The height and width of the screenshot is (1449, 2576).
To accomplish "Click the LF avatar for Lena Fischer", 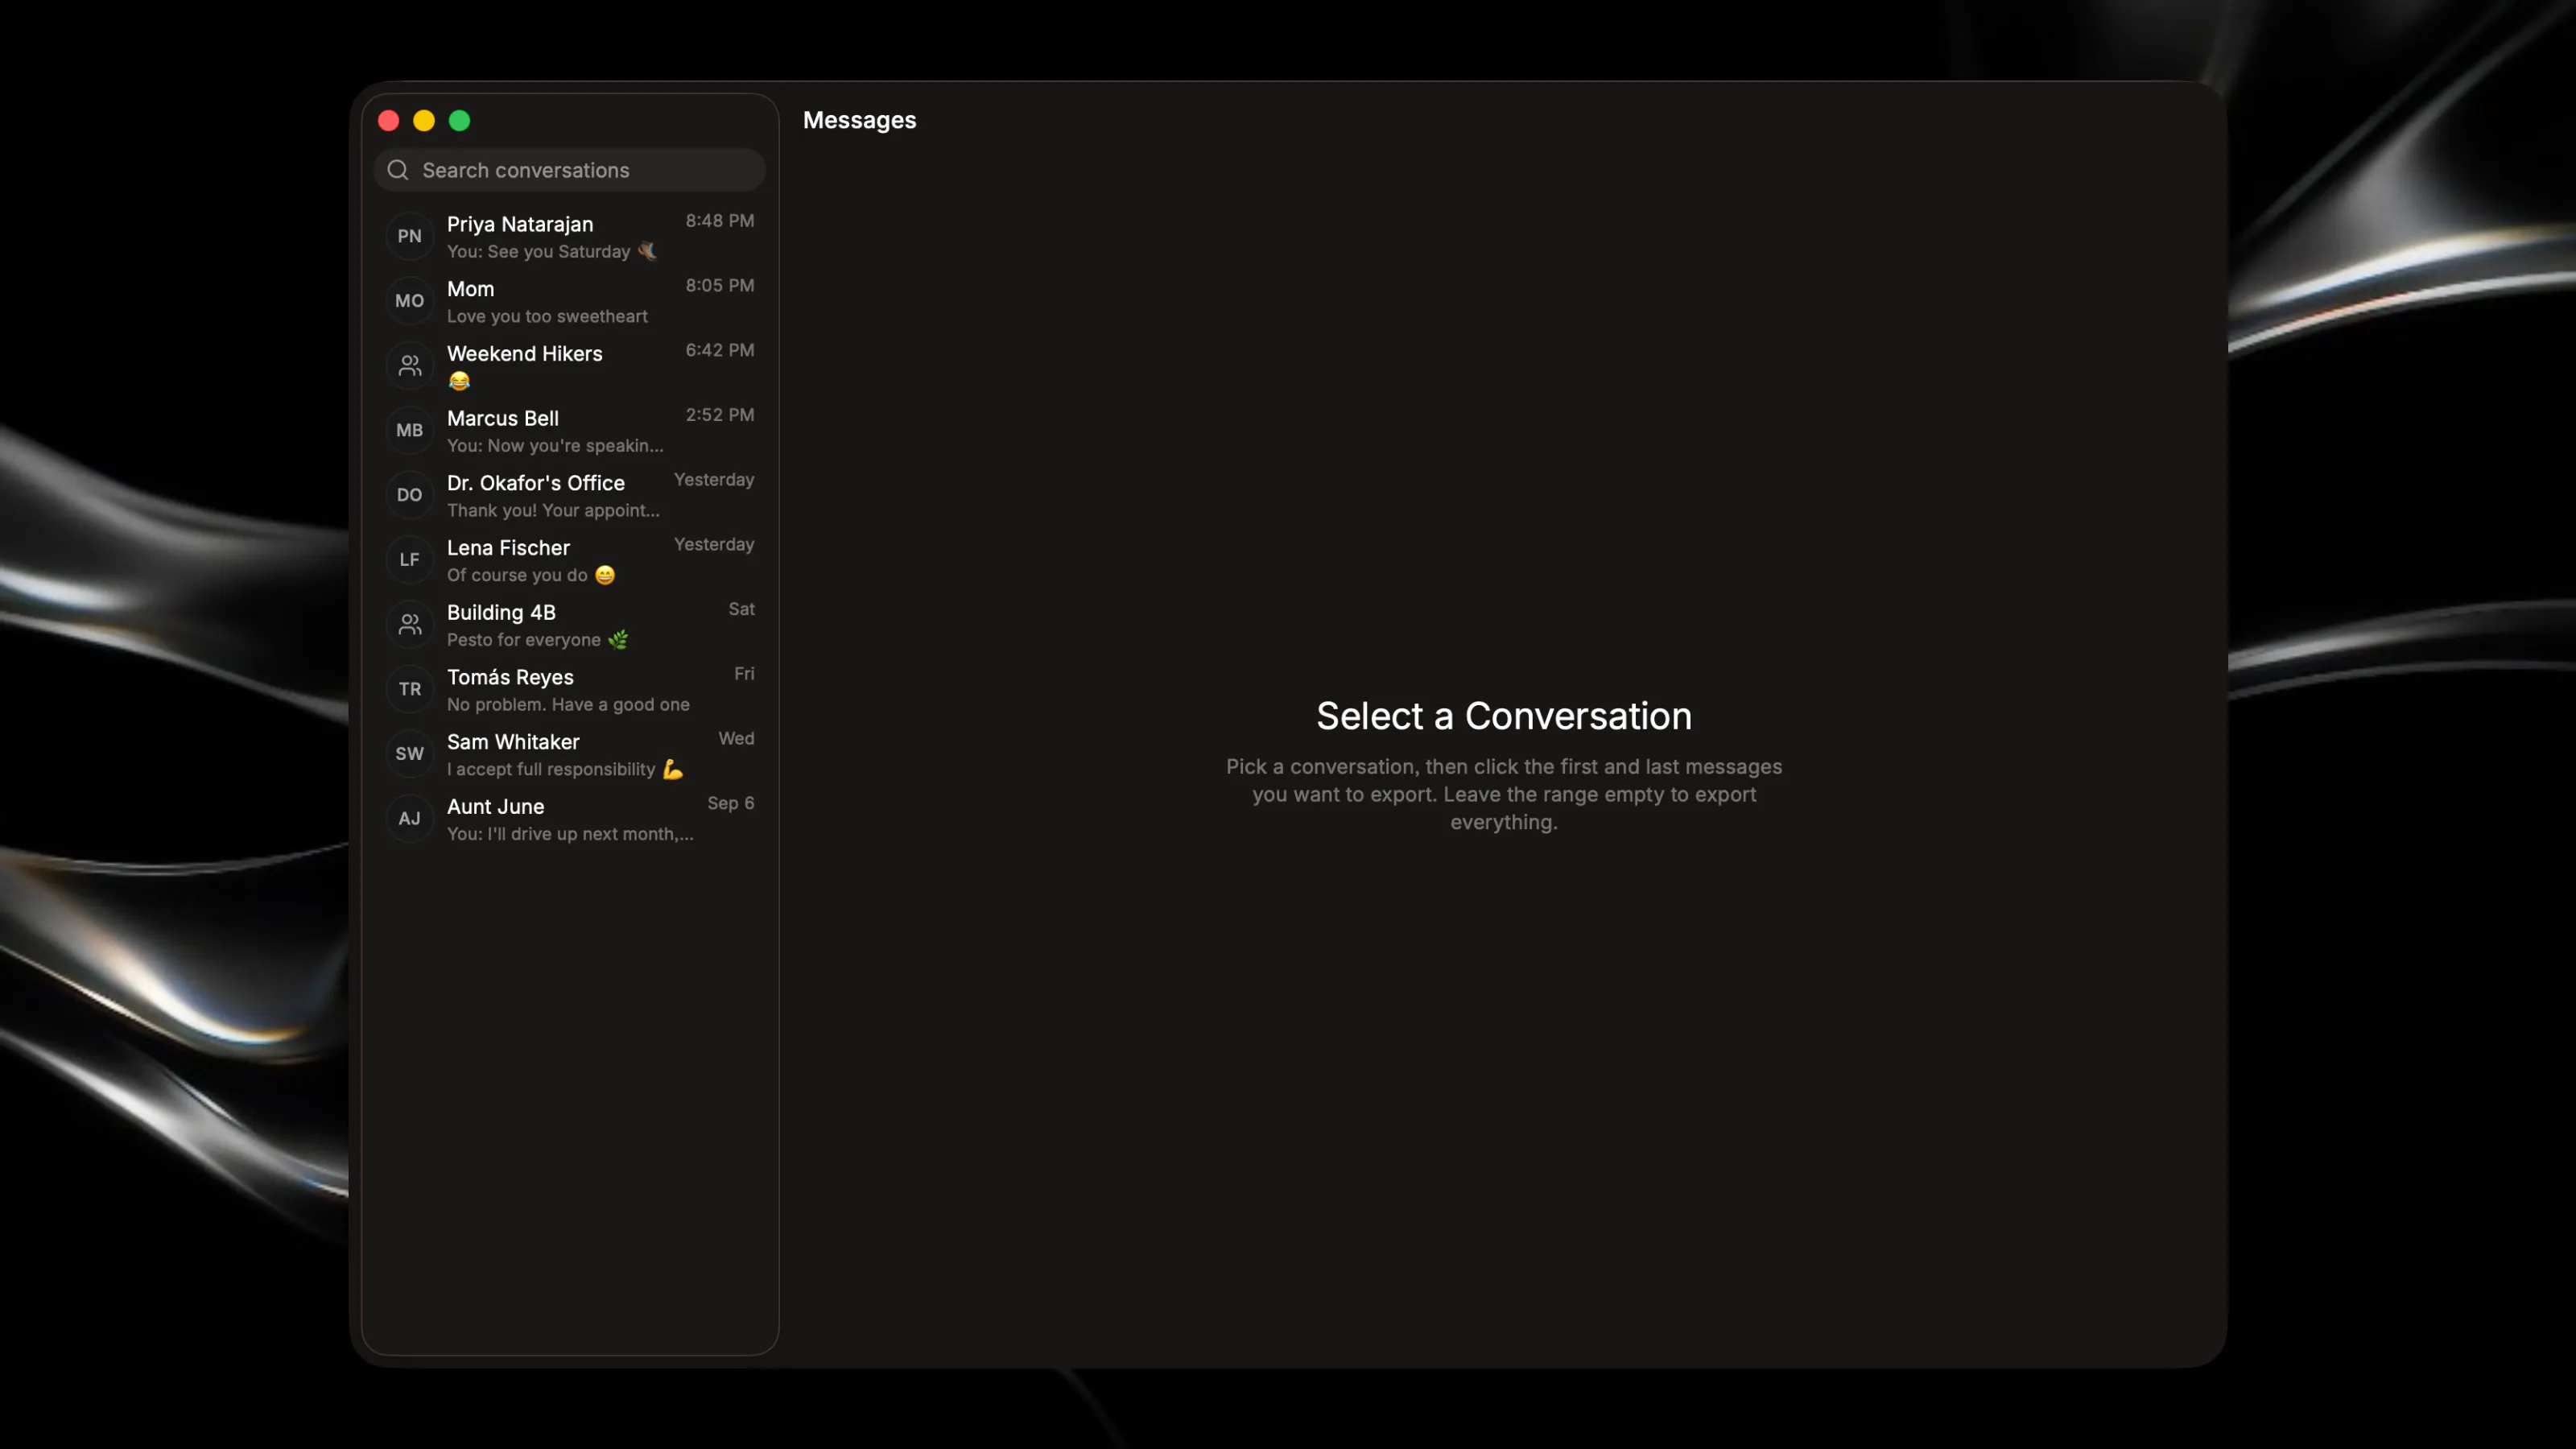I will [x=410, y=560].
